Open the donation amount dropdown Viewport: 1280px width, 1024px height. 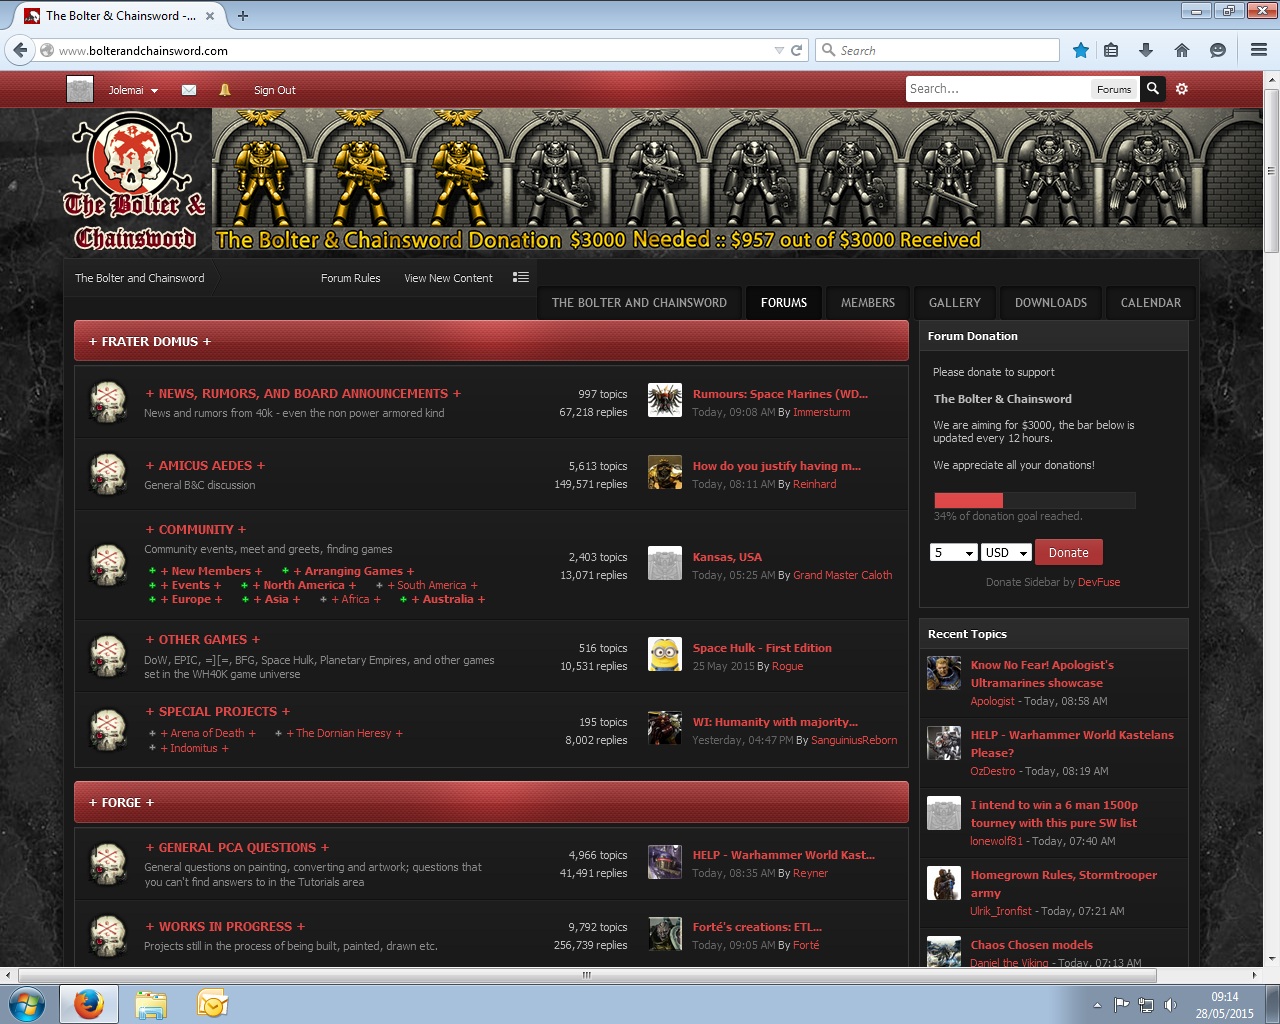click(953, 553)
